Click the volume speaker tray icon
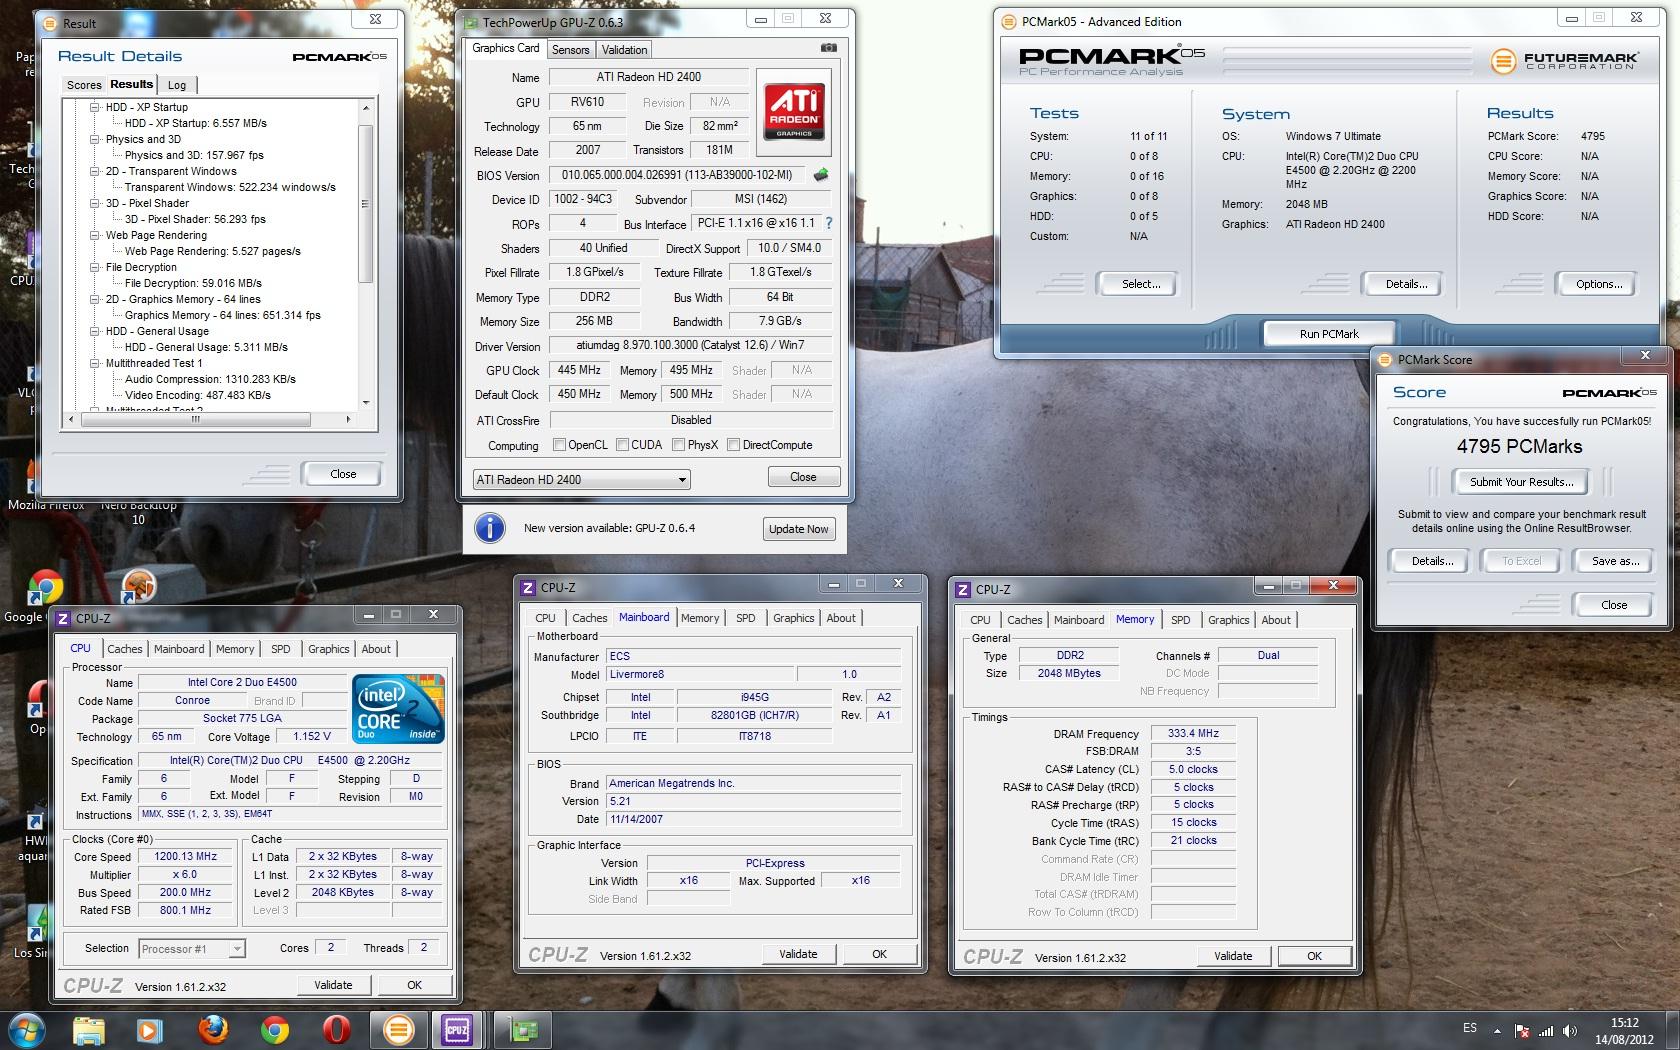This screenshot has width=1680, height=1050. pyautogui.click(x=1570, y=1030)
